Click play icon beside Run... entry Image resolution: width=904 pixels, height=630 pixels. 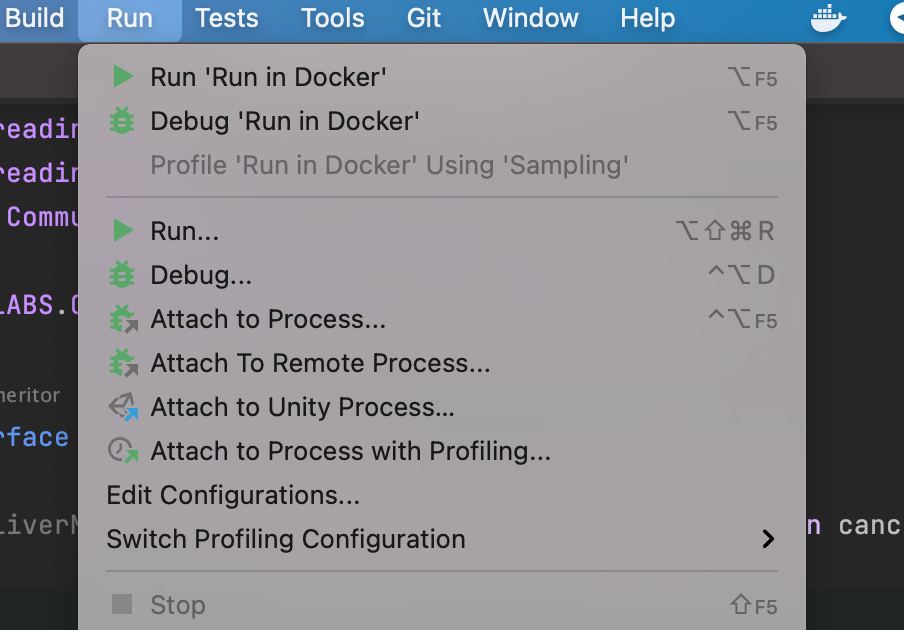123,231
